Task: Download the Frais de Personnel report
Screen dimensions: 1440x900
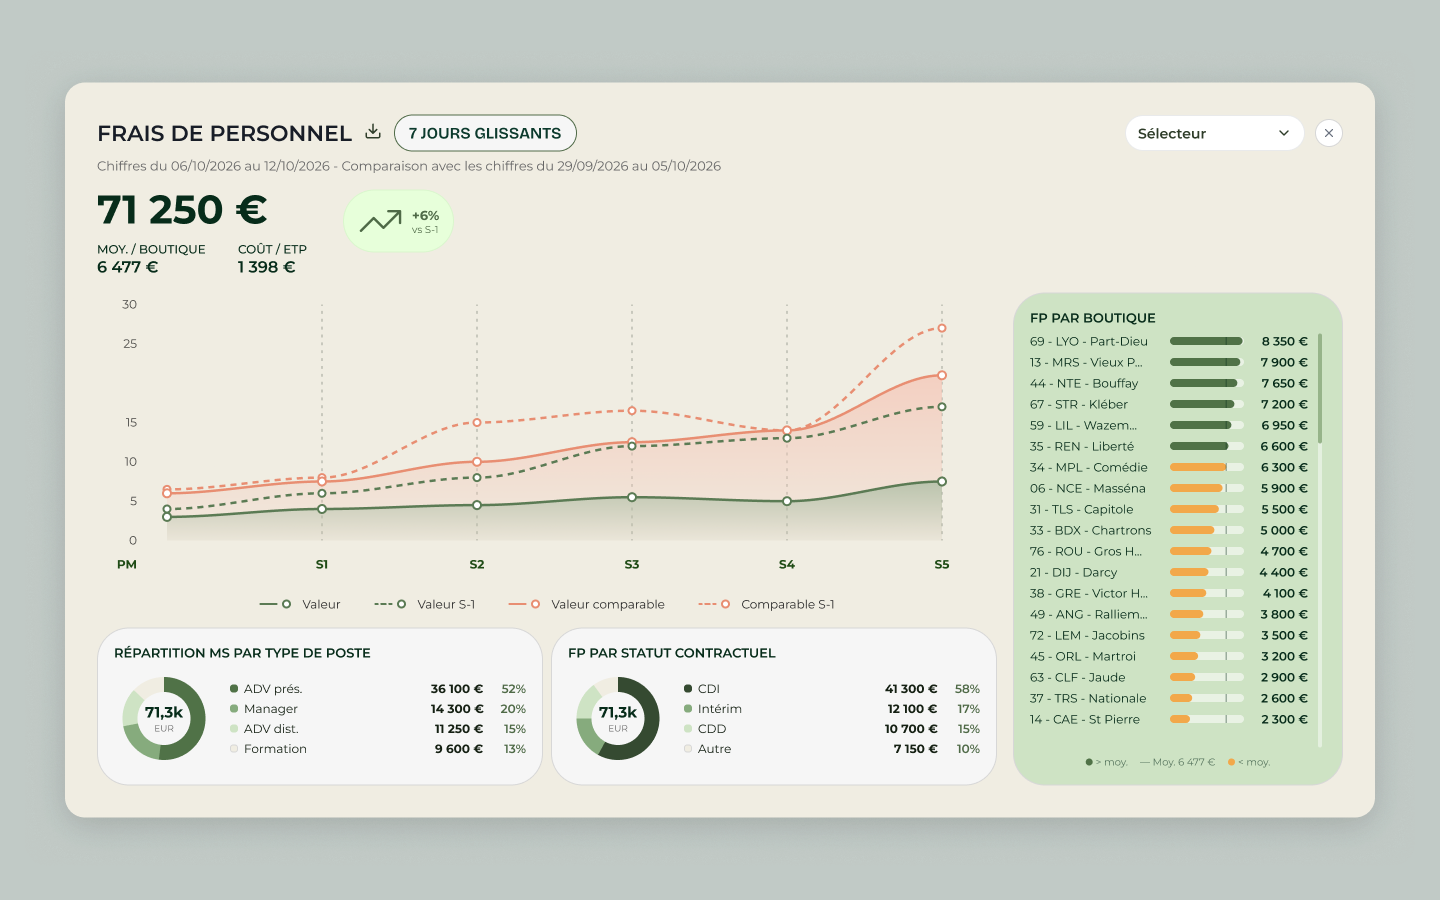Action: (x=373, y=132)
